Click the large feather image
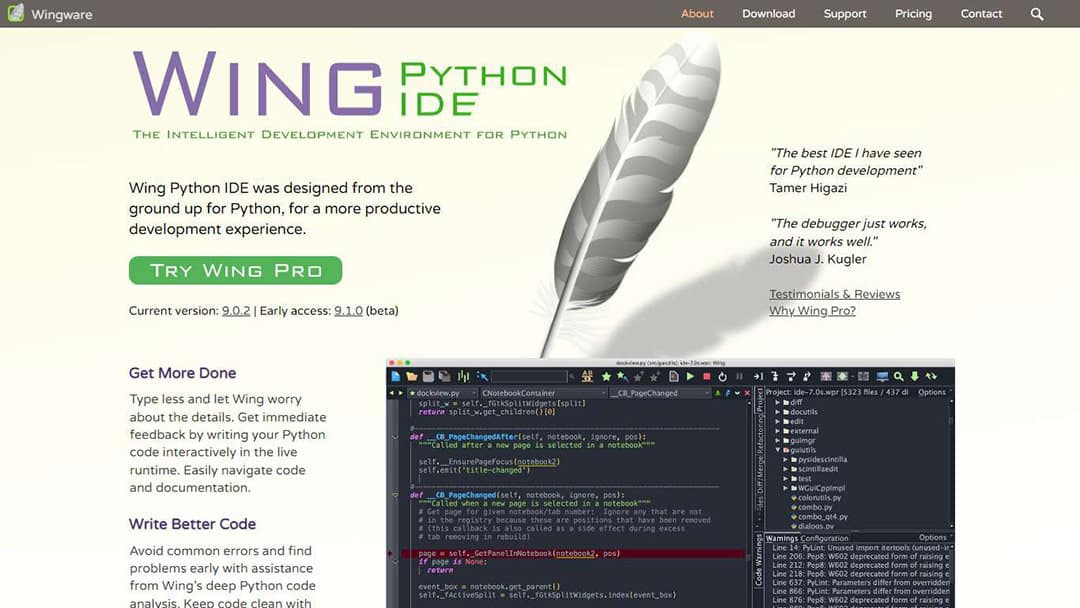 (630, 193)
